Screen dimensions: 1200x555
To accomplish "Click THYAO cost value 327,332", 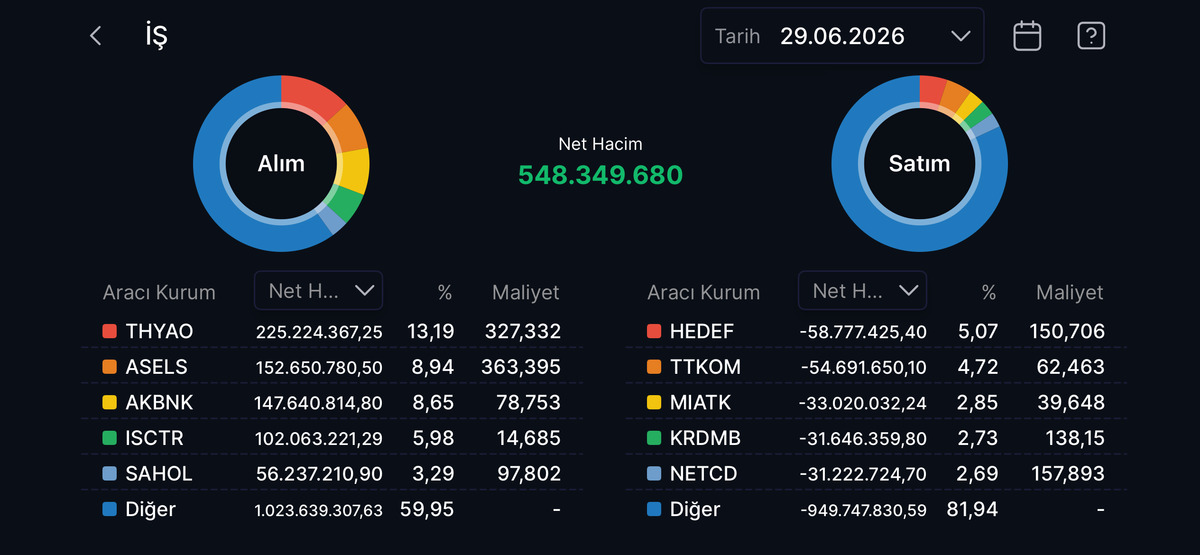I will (523, 331).
